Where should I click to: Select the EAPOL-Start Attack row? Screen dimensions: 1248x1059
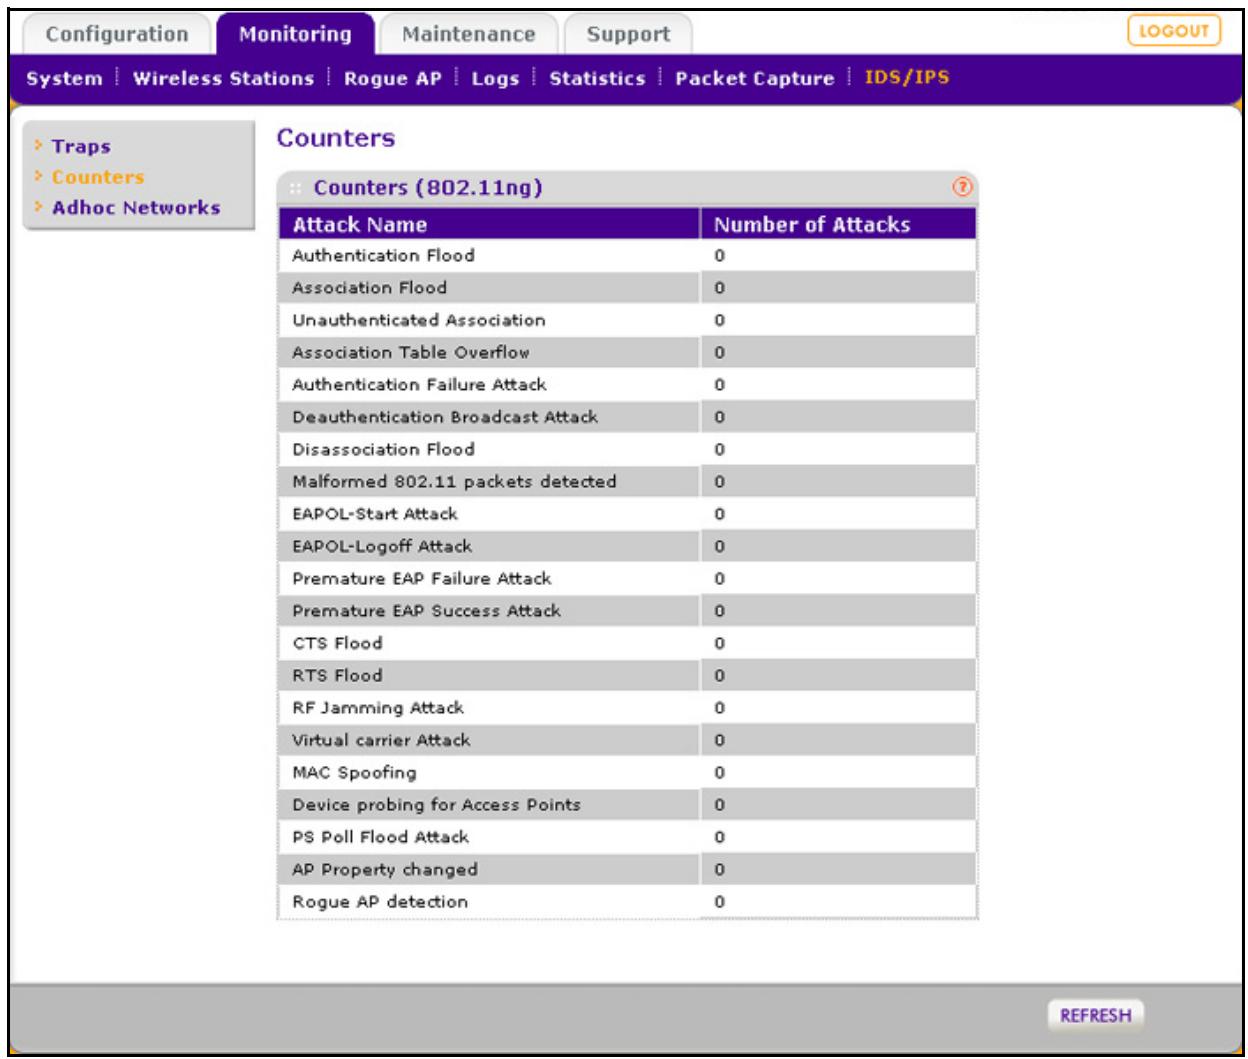coord(628,514)
